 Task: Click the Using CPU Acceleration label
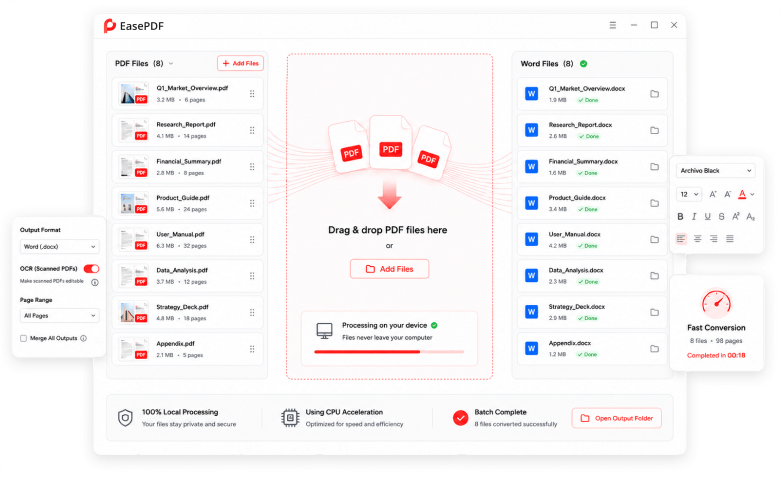tap(344, 412)
